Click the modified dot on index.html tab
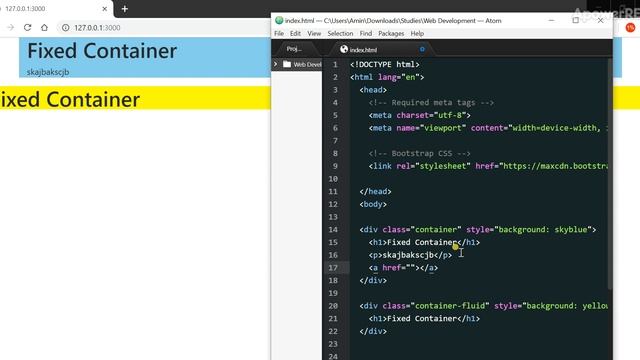Image resolution: width=640 pixels, height=360 pixels. (422, 49)
